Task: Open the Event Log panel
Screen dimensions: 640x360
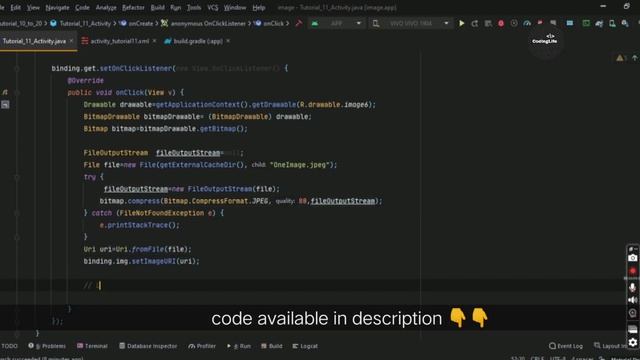Action: click(x=566, y=346)
